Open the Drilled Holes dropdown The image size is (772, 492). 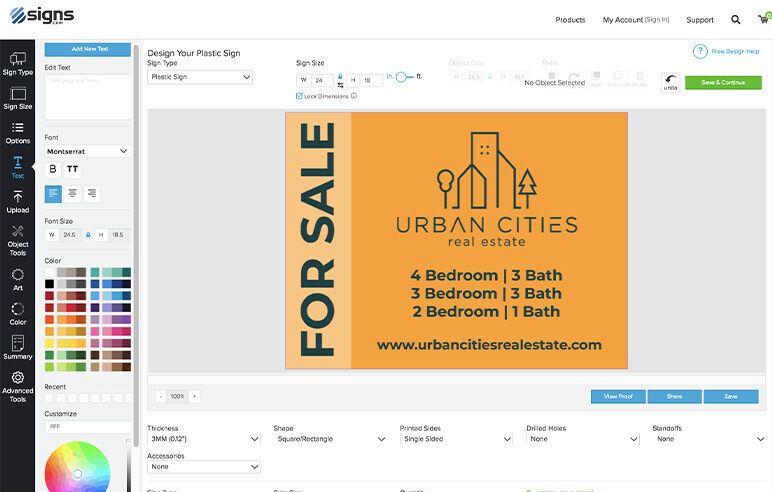pos(583,439)
